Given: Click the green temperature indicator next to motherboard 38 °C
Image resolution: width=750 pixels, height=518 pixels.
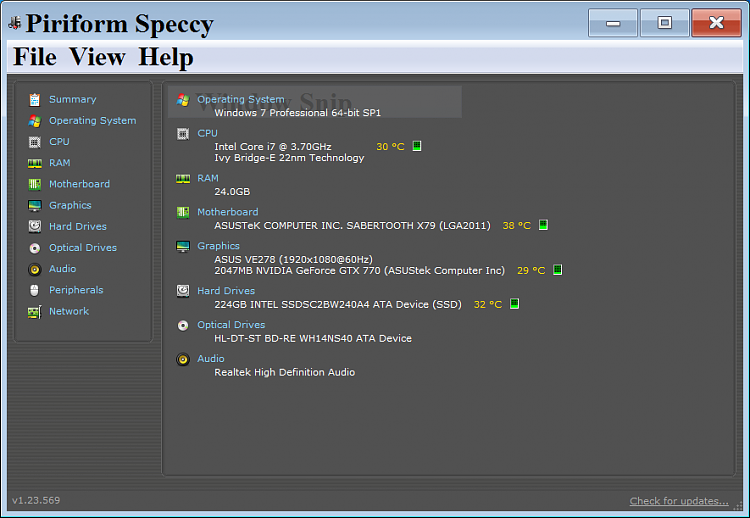Looking at the screenshot, I should tap(543, 225).
